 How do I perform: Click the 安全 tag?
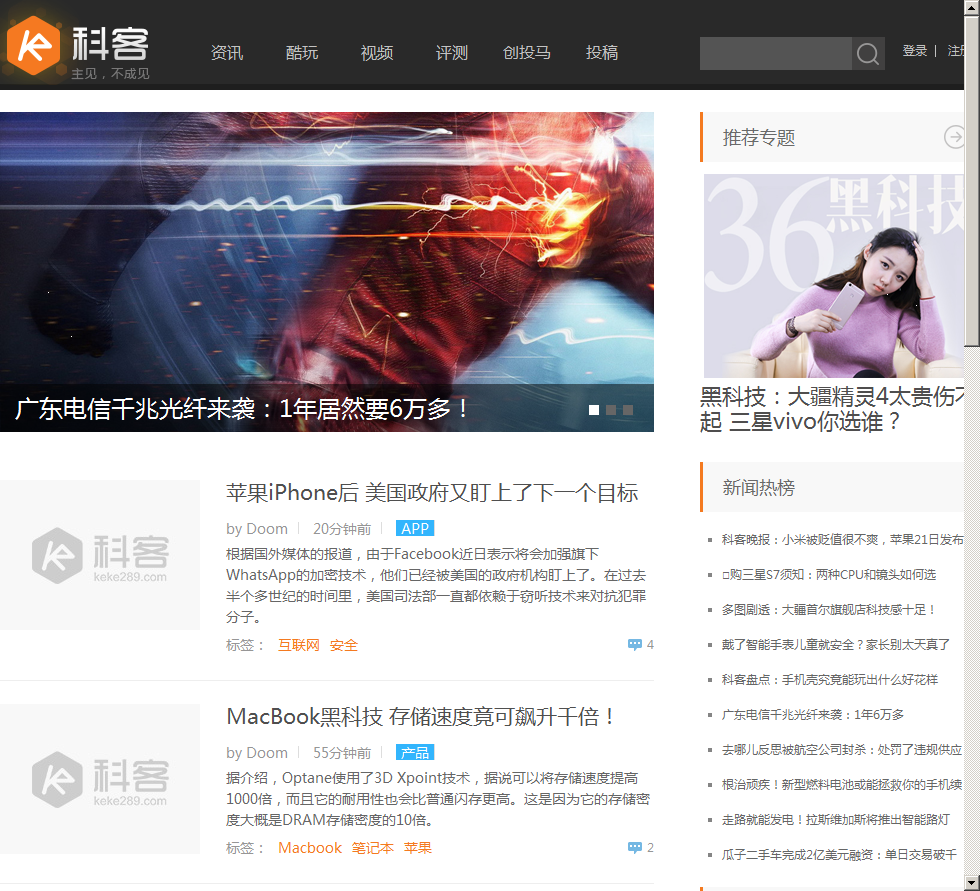[344, 645]
